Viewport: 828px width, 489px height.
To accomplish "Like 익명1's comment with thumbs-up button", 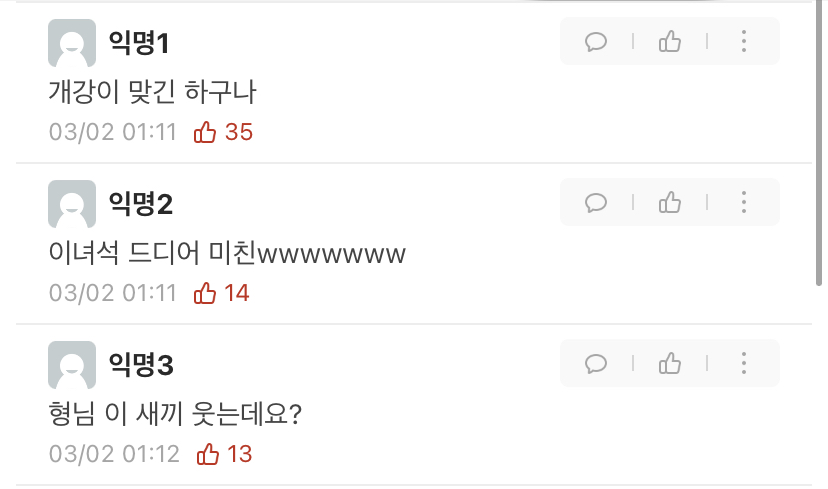I will tap(670, 41).
